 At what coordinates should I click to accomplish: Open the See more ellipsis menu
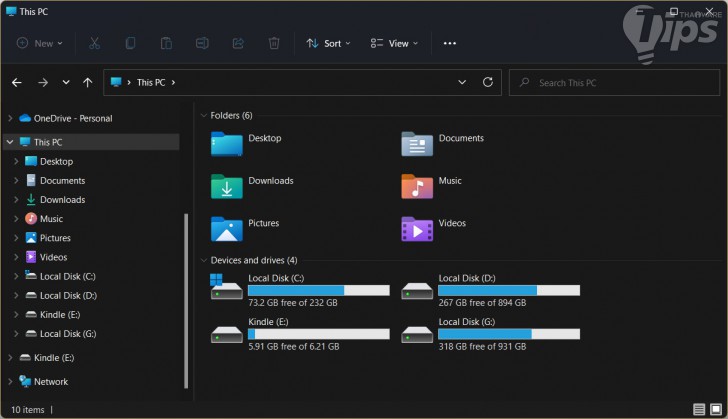[x=449, y=43]
